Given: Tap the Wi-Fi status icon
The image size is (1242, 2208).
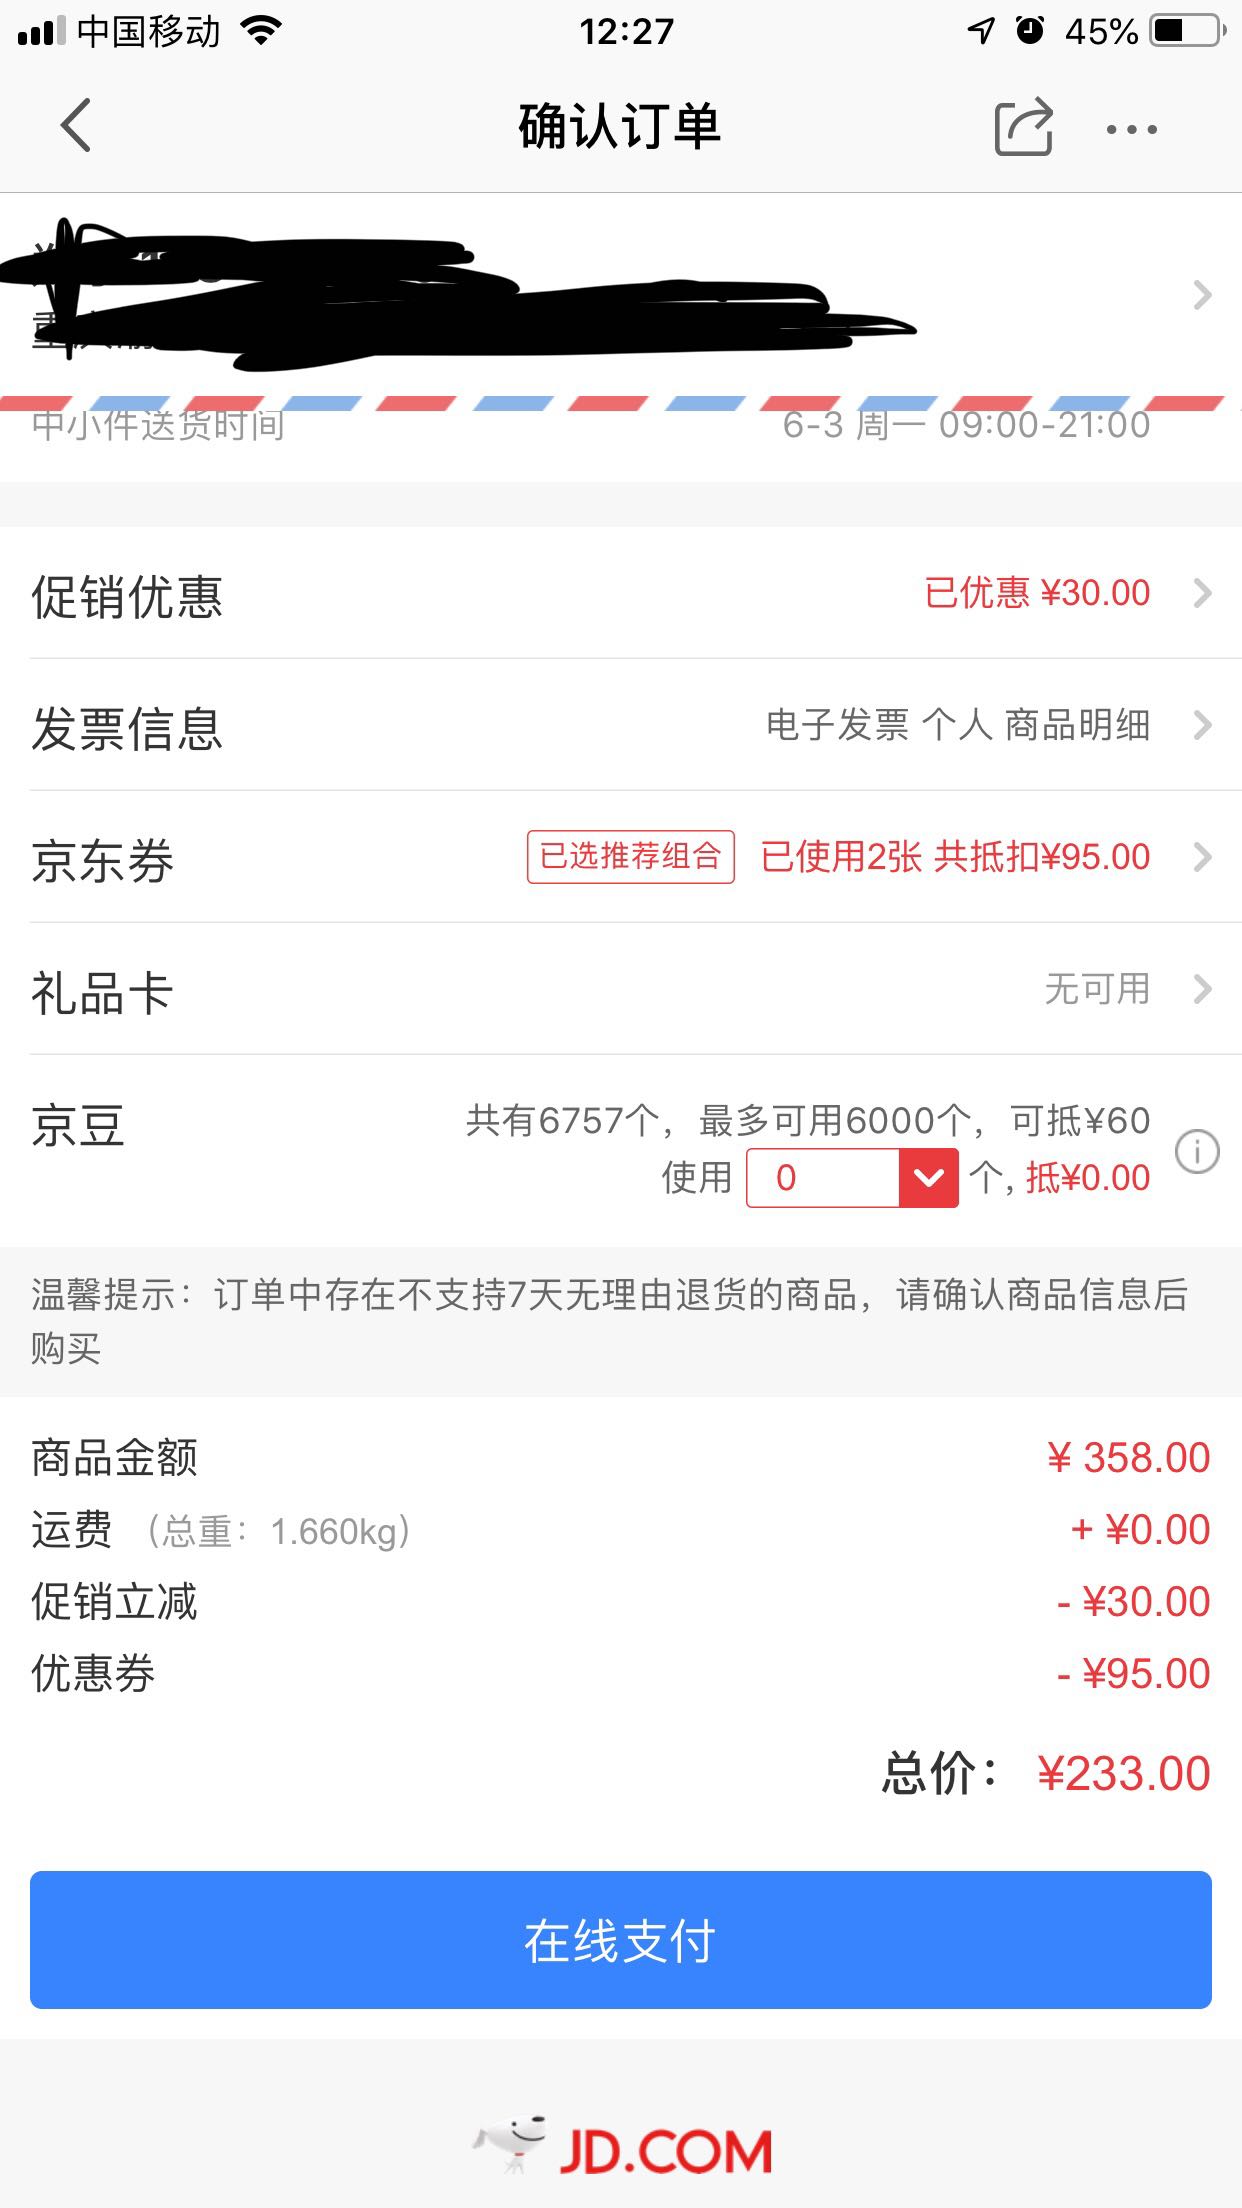Looking at the screenshot, I should [262, 31].
